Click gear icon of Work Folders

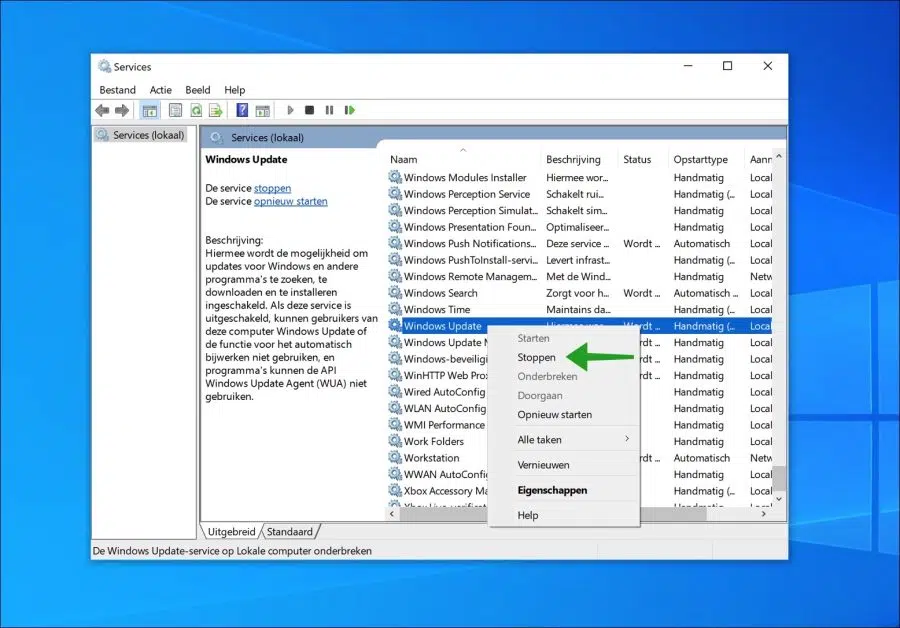click(395, 441)
